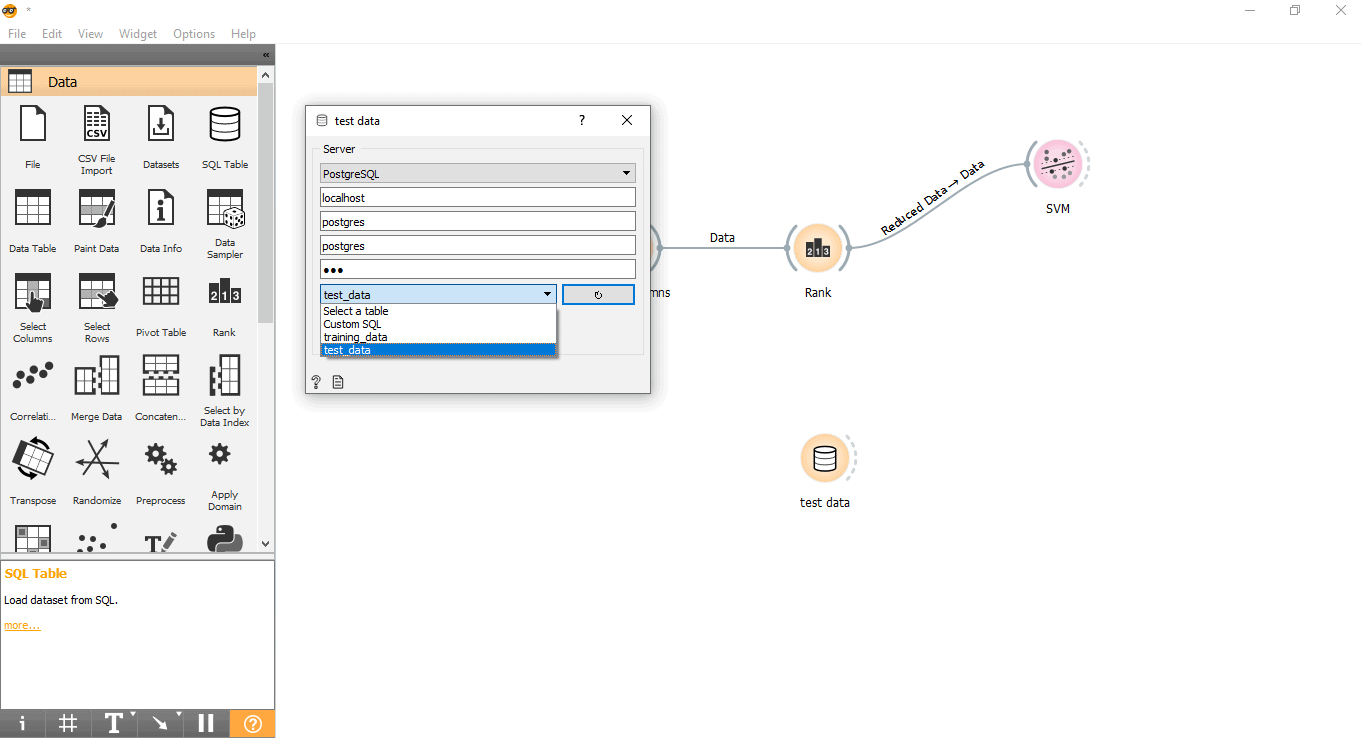Image resolution: width=1362 pixels, height=738 pixels.
Task: Choose Custom SQL in the dropdown list
Action: [352, 324]
